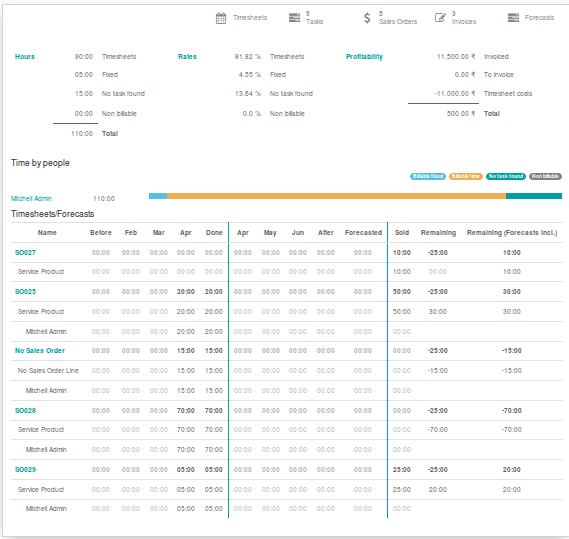Click the 50:00 Sold value in SO025 row
The height and width of the screenshot is (539, 569).
[402, 291]
